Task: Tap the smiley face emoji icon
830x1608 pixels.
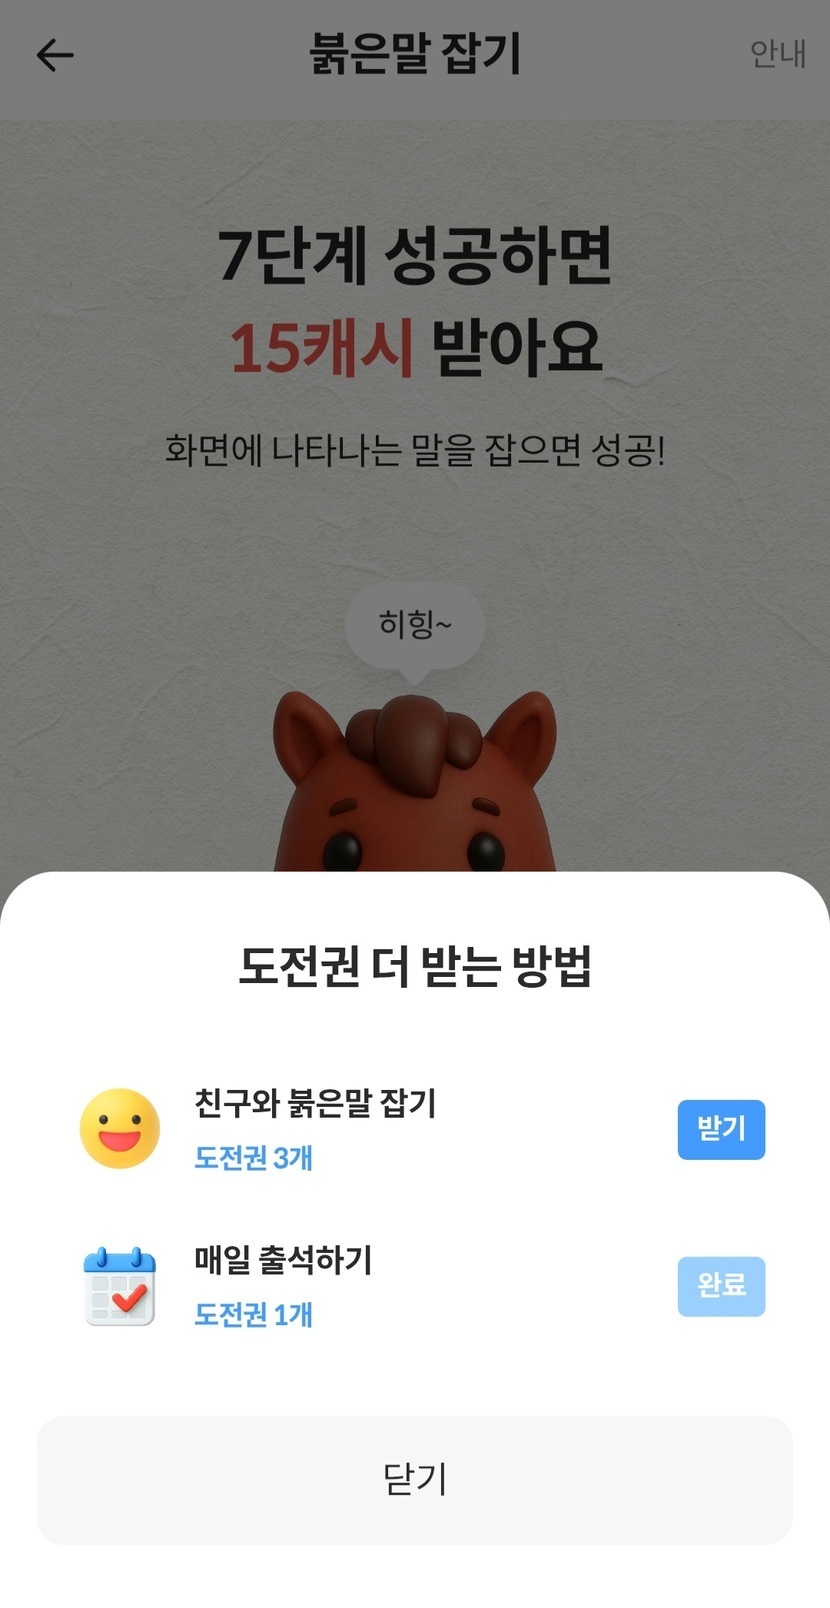Action: 120,1129
